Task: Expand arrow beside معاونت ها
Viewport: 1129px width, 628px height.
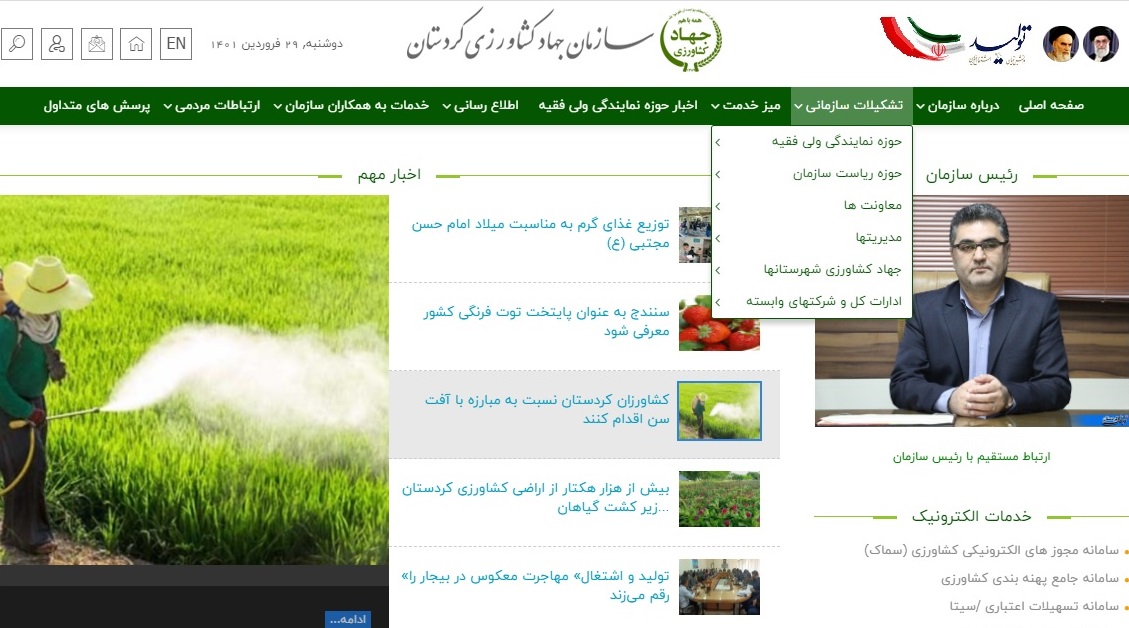Action: (718, 207)
